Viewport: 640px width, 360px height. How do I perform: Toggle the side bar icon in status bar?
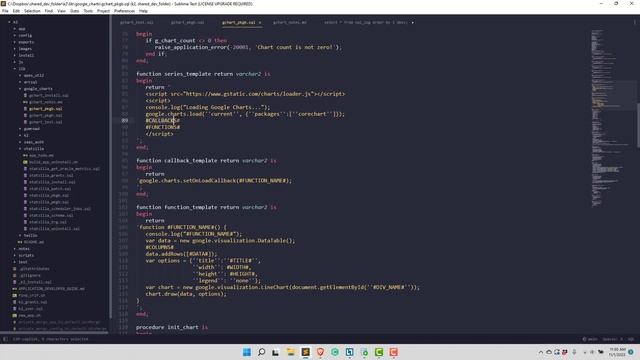click(5, 339)
